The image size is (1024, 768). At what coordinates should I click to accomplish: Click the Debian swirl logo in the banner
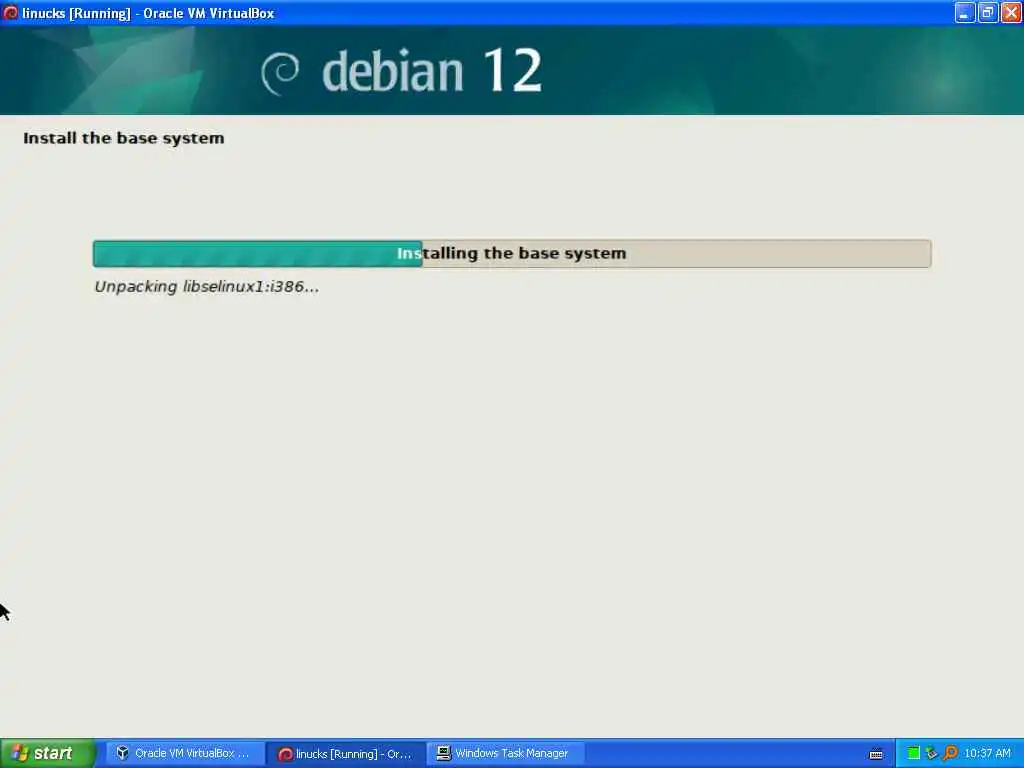(x=280, y=72)
